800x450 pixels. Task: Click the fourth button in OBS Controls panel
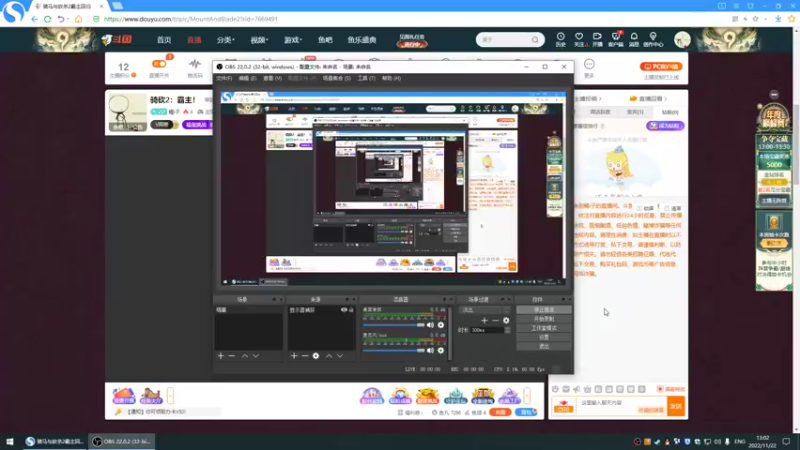click(x=544, y=337)
